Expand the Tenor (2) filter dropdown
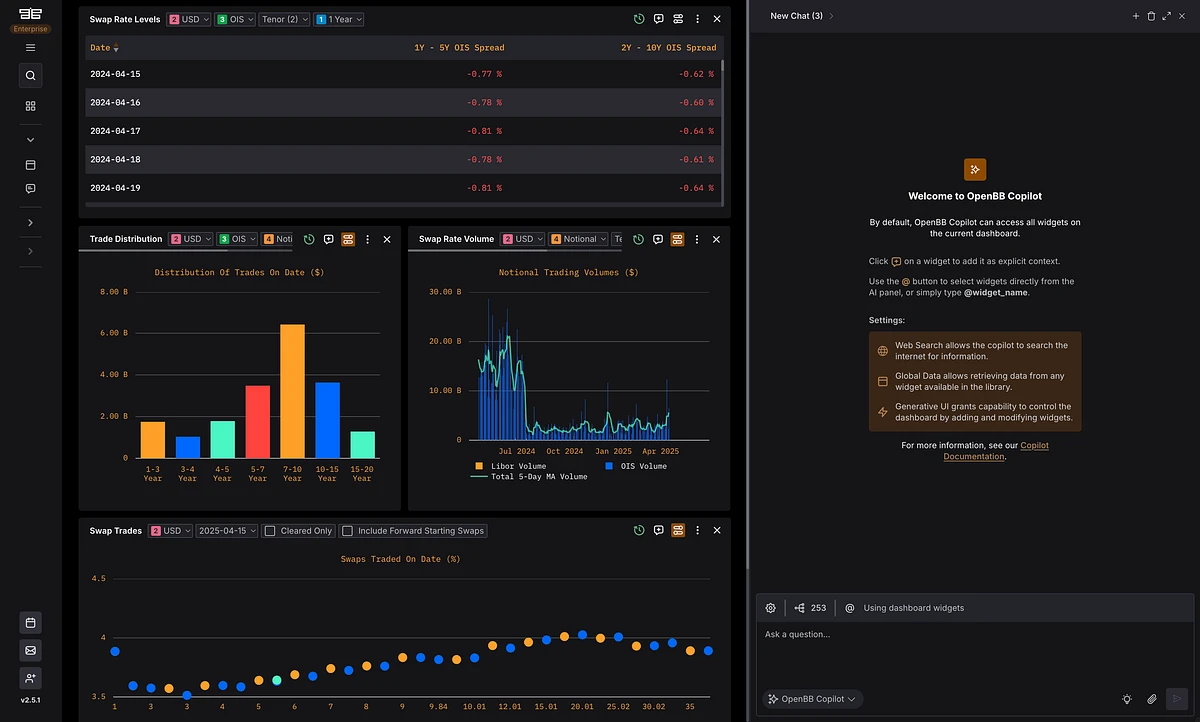Screen dimensions: 1200x722 [284, 18]
